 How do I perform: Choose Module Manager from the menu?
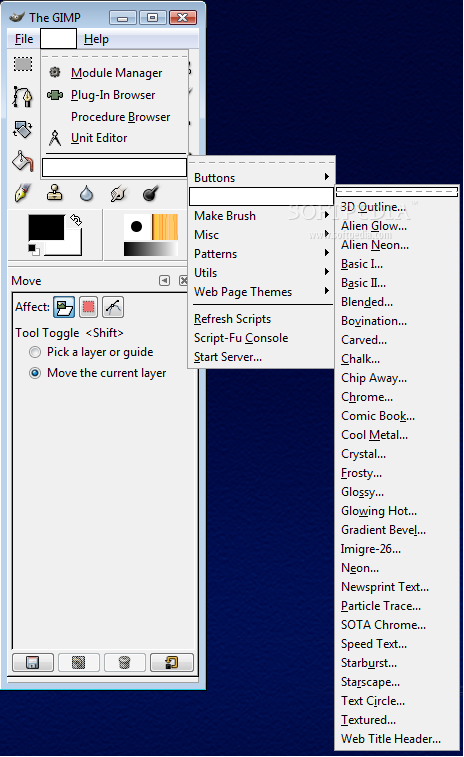pos(114,72)
